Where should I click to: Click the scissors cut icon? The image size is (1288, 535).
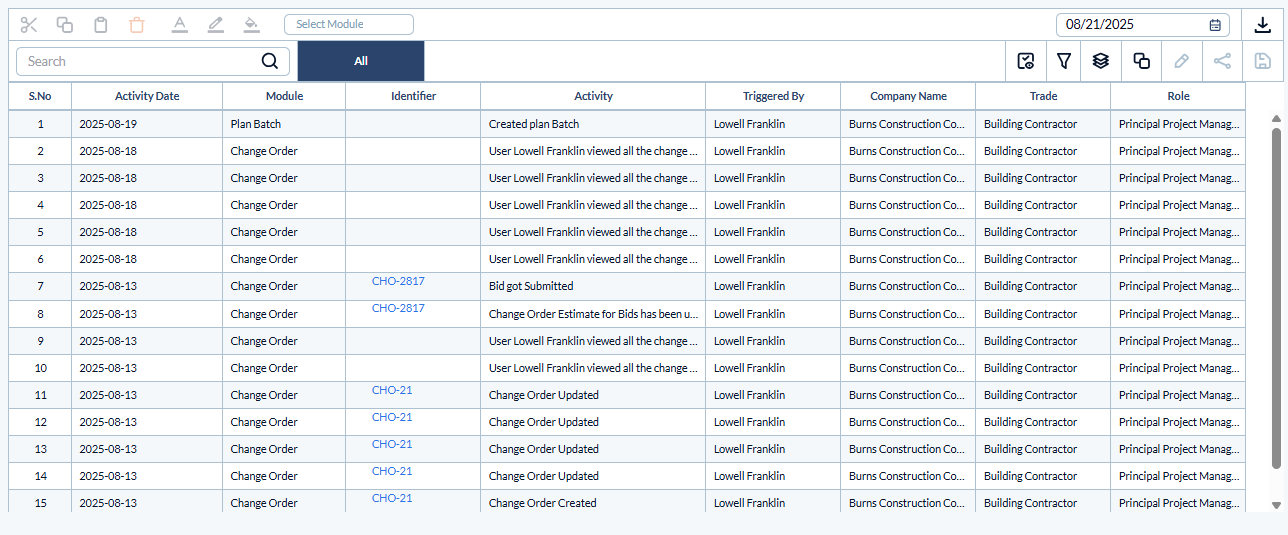pyautogui.click(x=28, y=25)
